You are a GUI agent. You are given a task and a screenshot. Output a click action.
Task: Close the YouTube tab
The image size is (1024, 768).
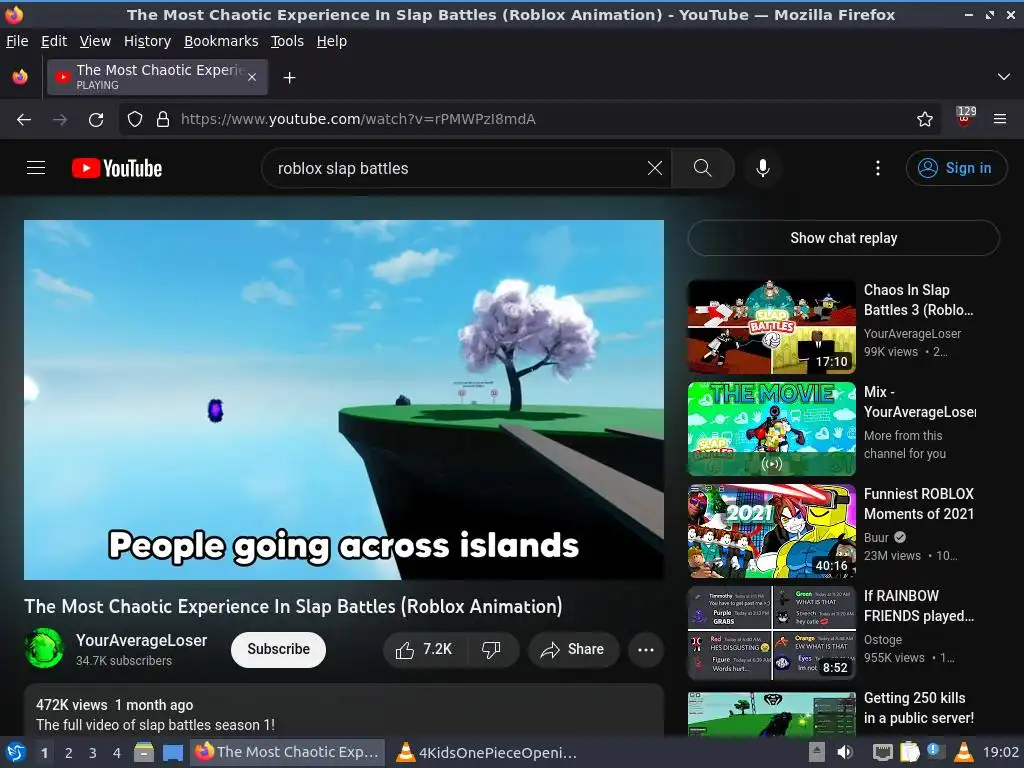tap(252, 77)
